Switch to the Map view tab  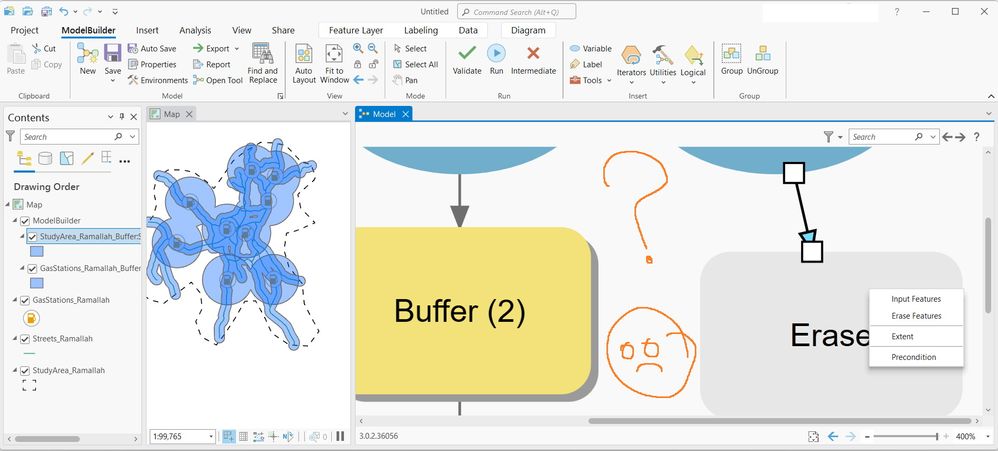[x=171, y=114]
